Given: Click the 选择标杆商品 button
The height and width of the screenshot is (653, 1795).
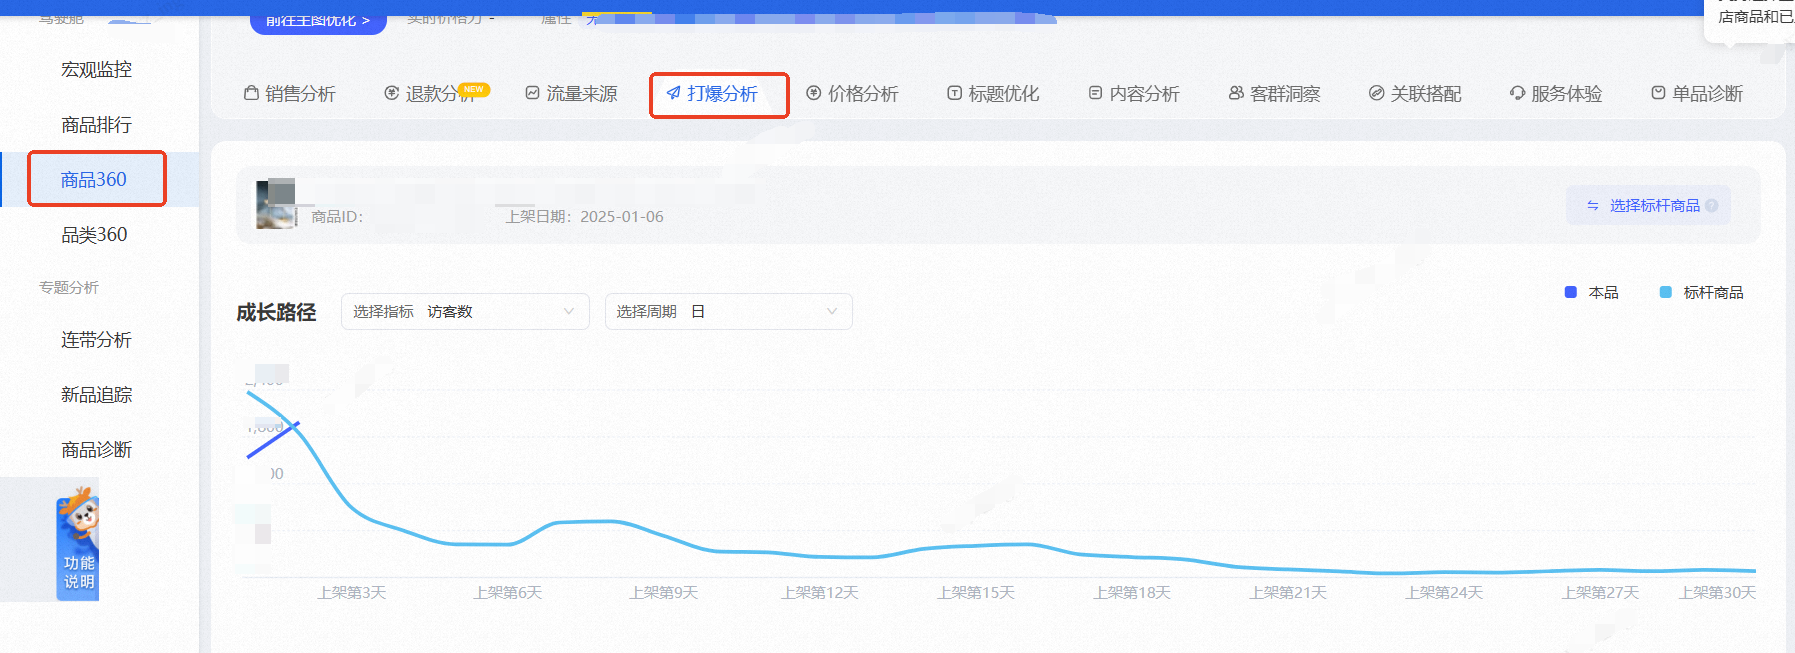Looking at the screenshot, I should [1648, 205].
